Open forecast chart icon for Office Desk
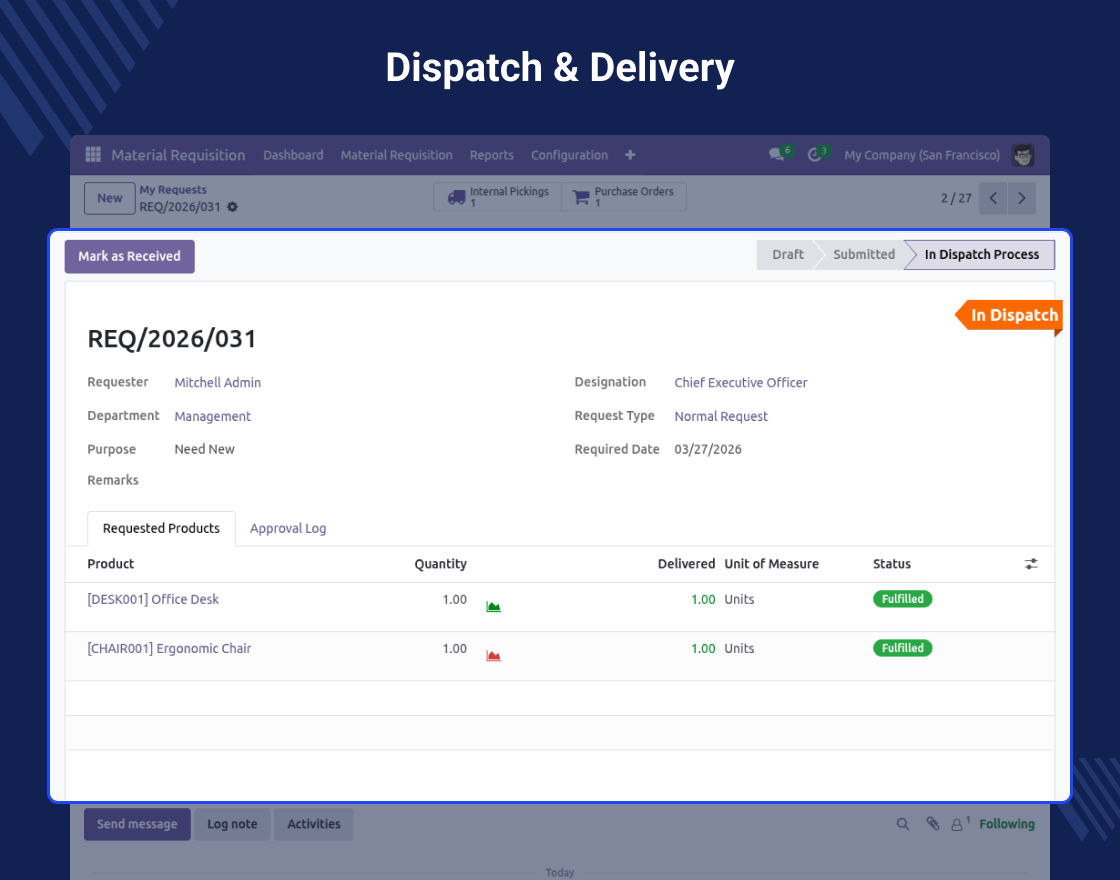The width and height of the screenshot is (1120, 880). pos(493,606)
